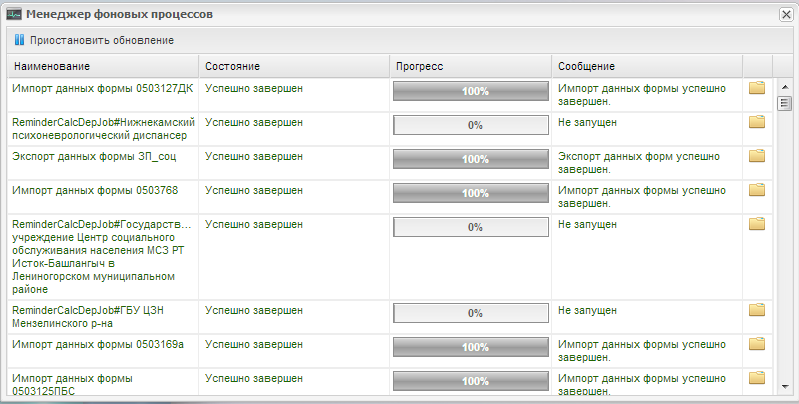Select ReminderCalcDepJob#Государств... Исток-Башлангыч name
The height and width of the screenshot is (404, 799).
click(x=102, y=257)
